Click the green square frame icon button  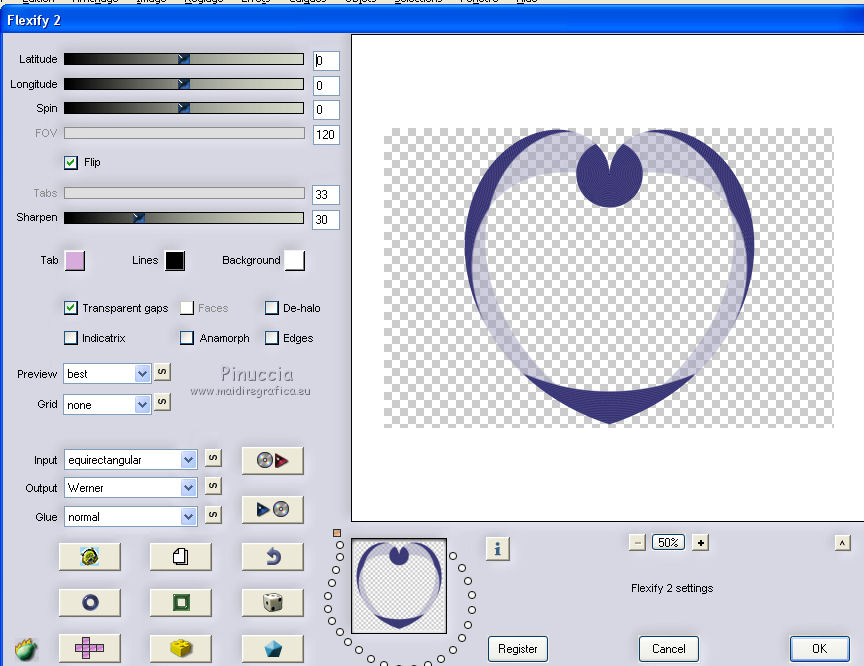[x=180, y=602]
